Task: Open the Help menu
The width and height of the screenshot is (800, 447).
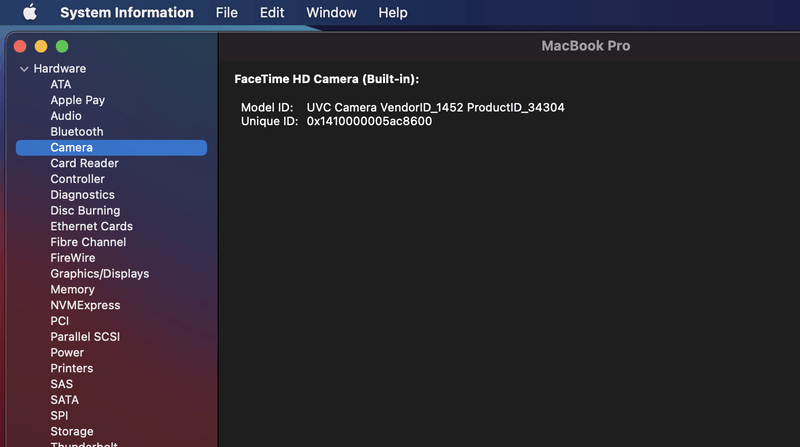Action: [x=392, y=12]
